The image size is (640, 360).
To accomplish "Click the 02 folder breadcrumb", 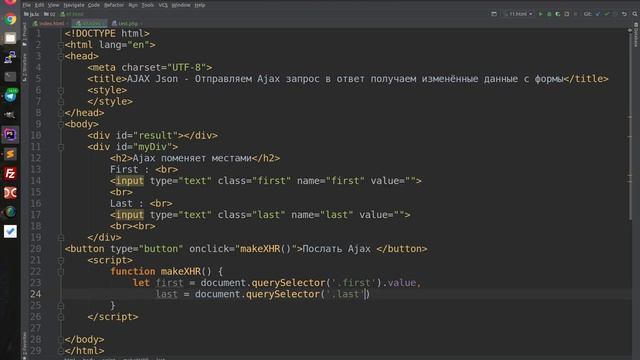I will (x=49, y=14).
